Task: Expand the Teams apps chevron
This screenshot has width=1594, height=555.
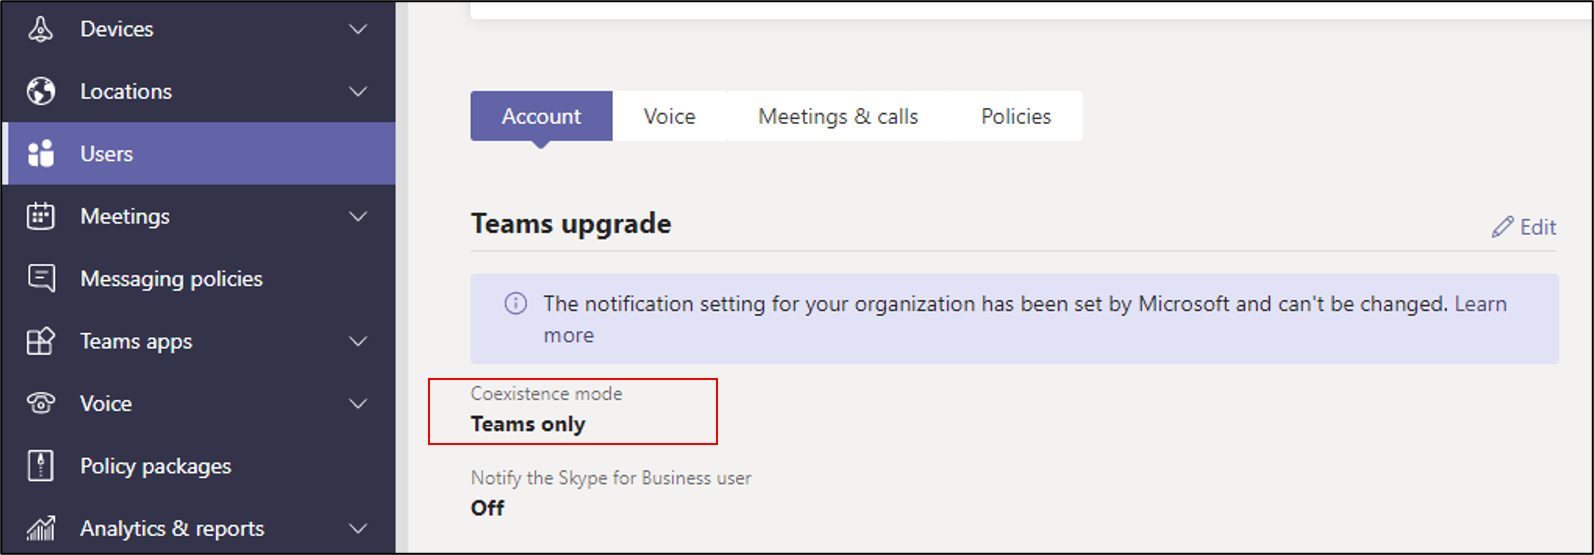Action: point(358,341)
